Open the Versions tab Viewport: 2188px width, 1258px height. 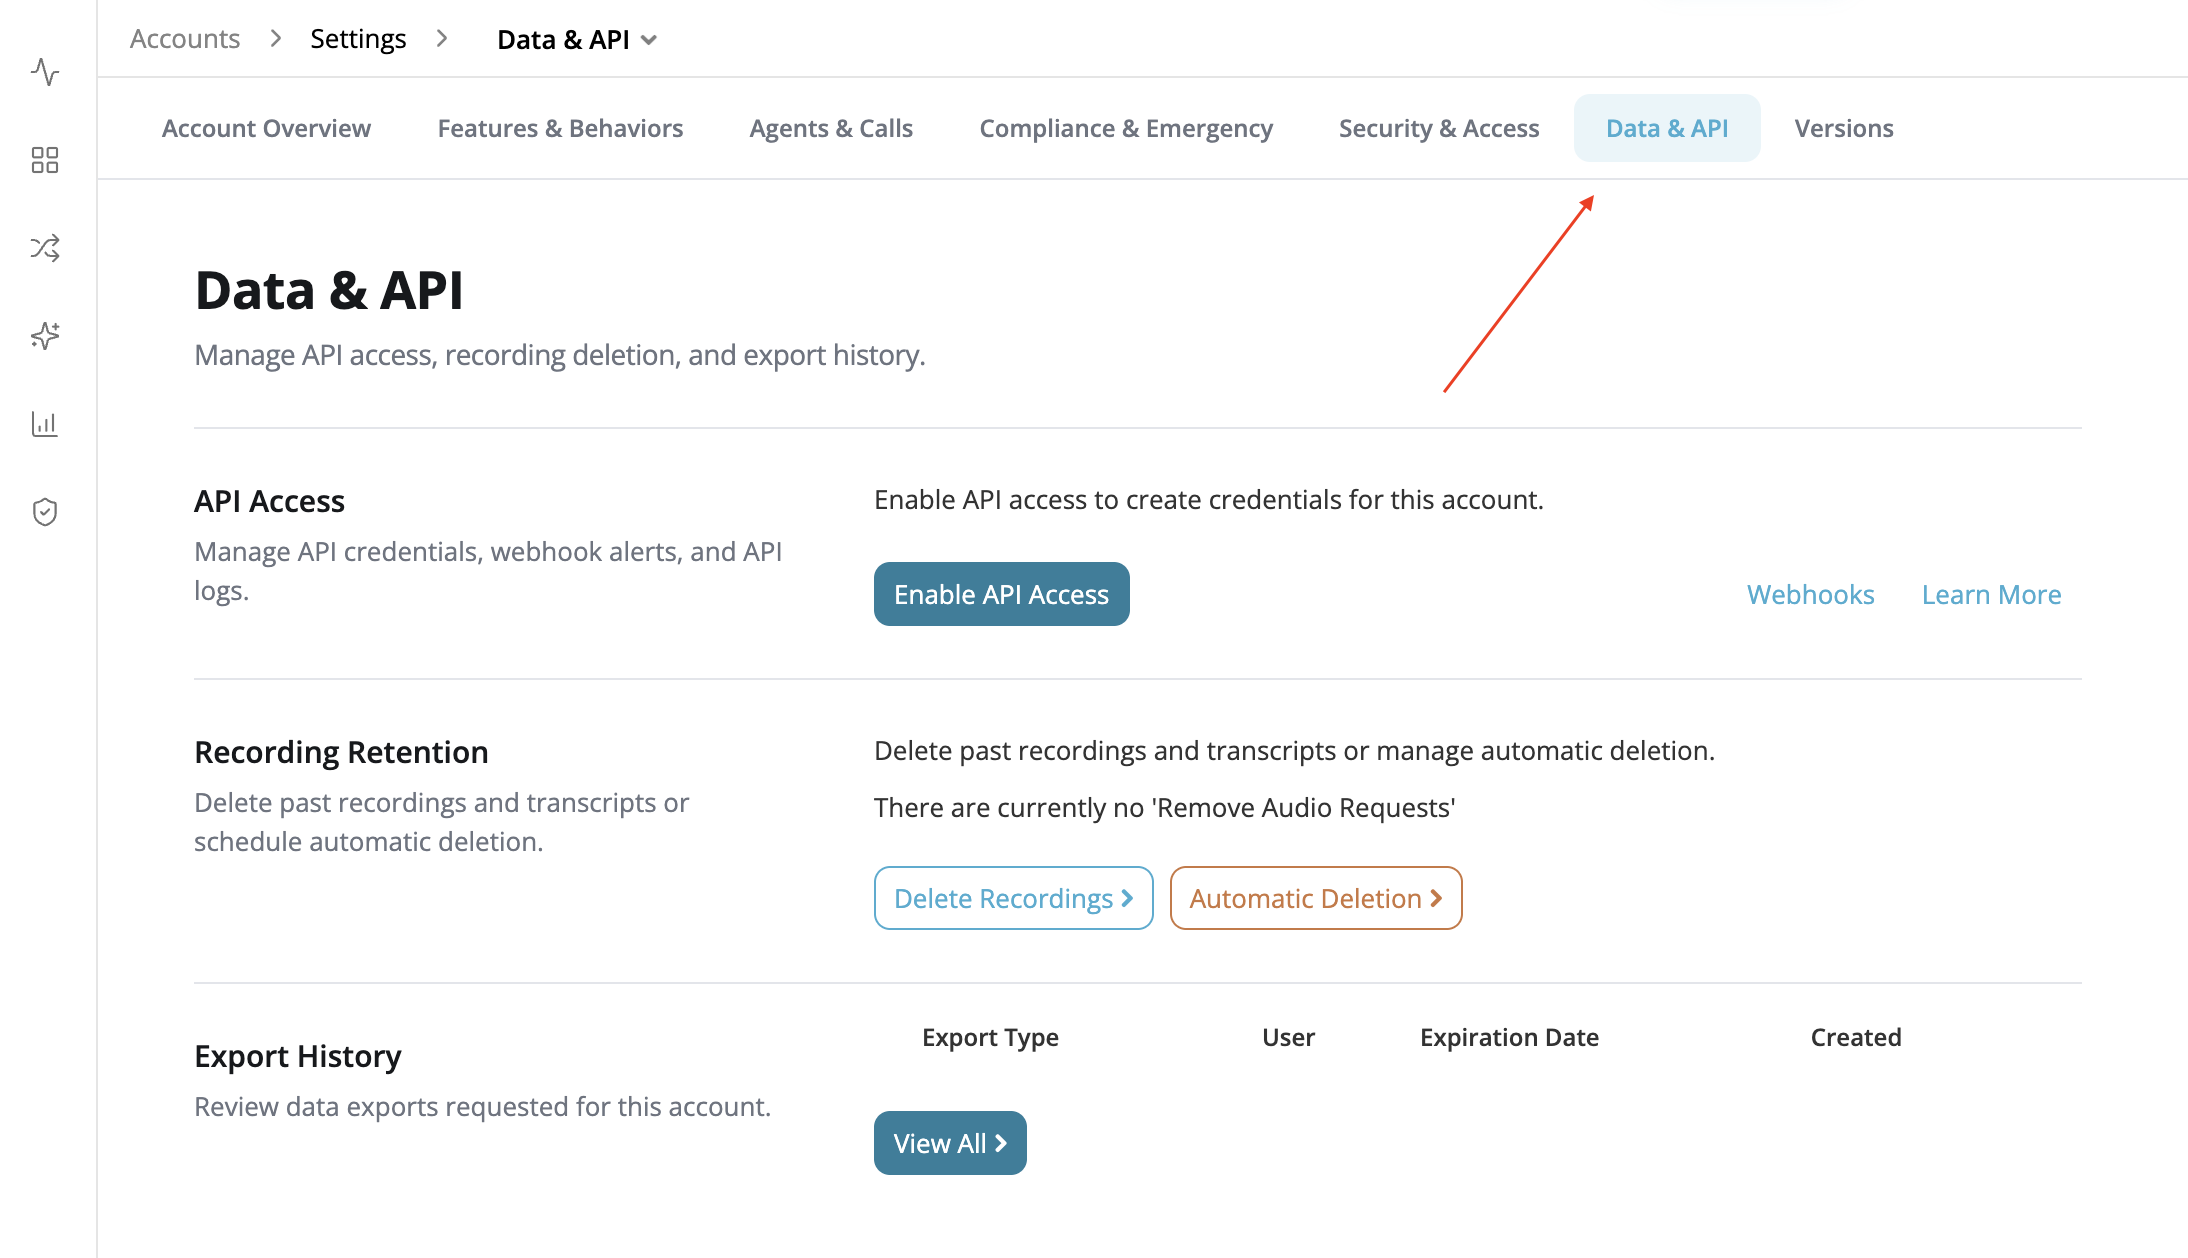click(x=1844, y=128)
